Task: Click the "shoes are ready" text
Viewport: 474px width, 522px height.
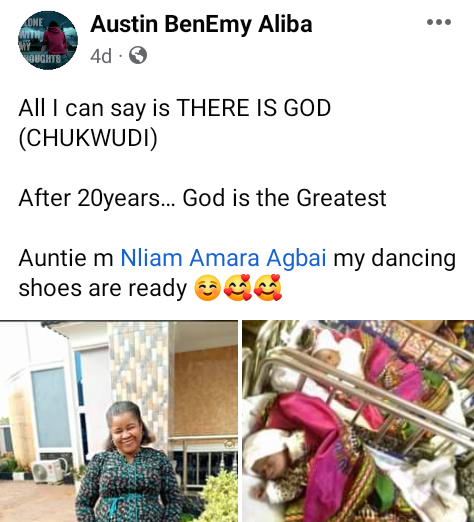Action: pos(102,288)
